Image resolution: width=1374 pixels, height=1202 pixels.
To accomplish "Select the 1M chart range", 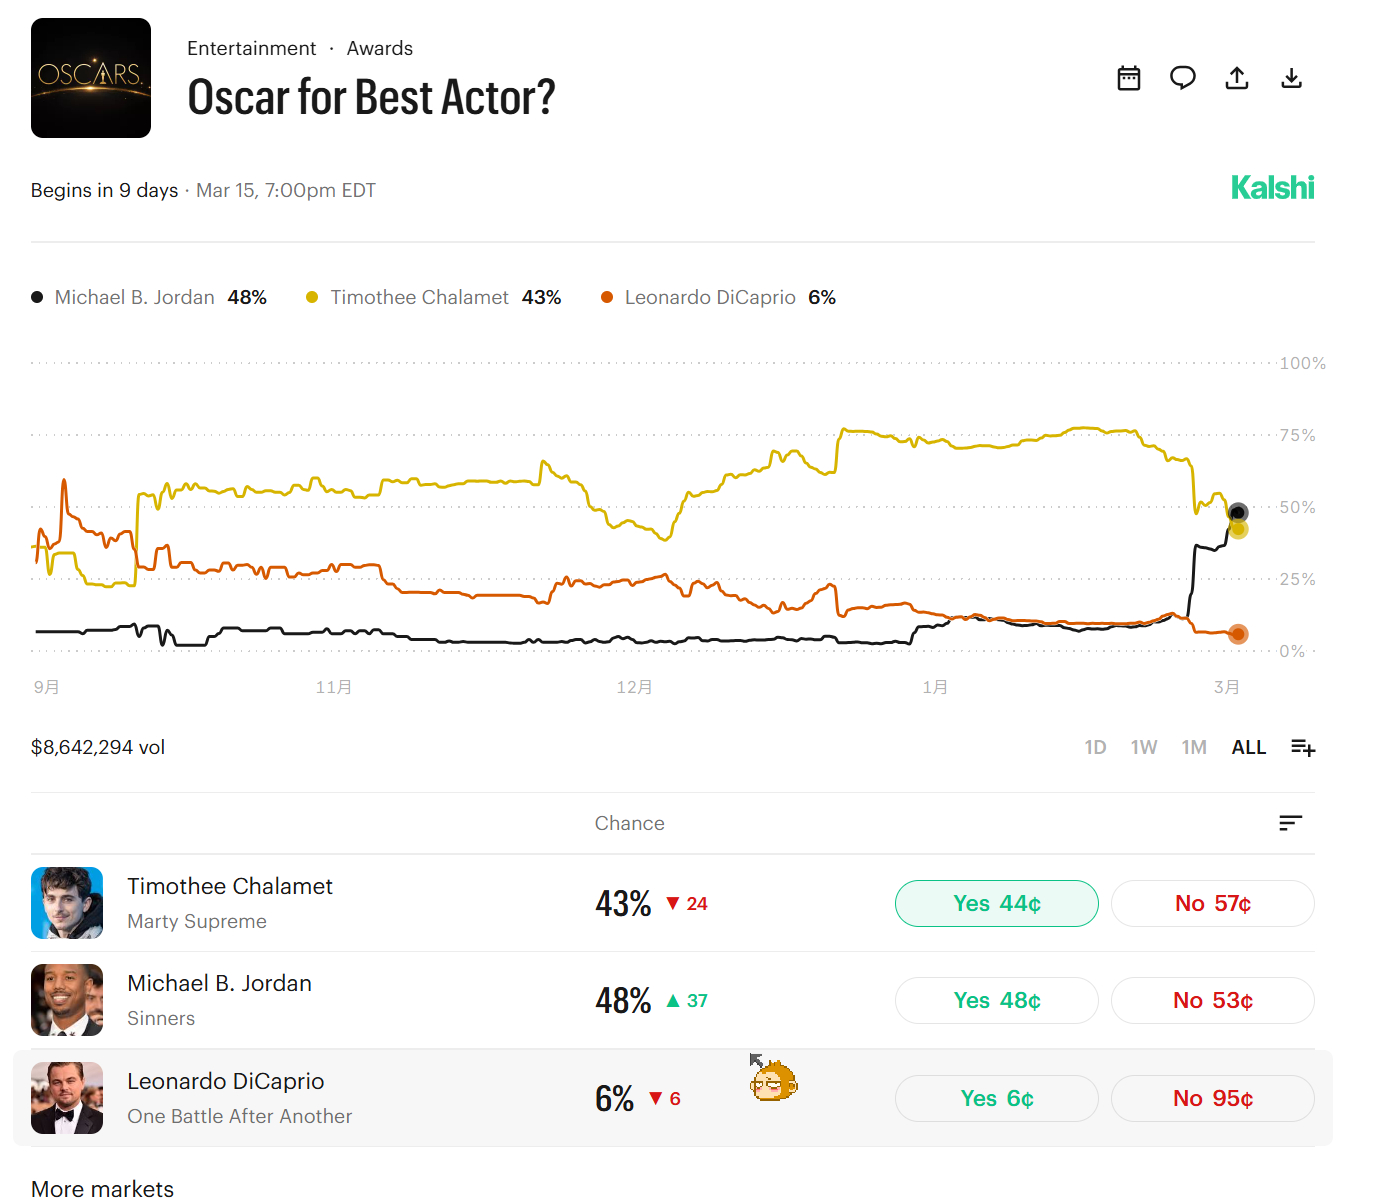I will click(1194, 747).
